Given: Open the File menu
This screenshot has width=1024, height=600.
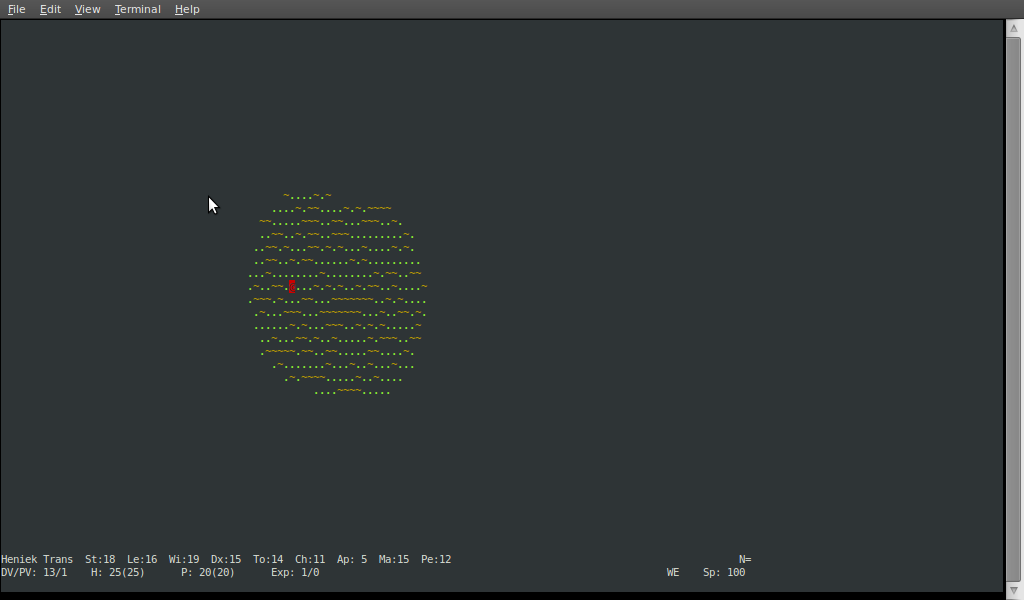Looking at the screenshot, I should point(16,9).
